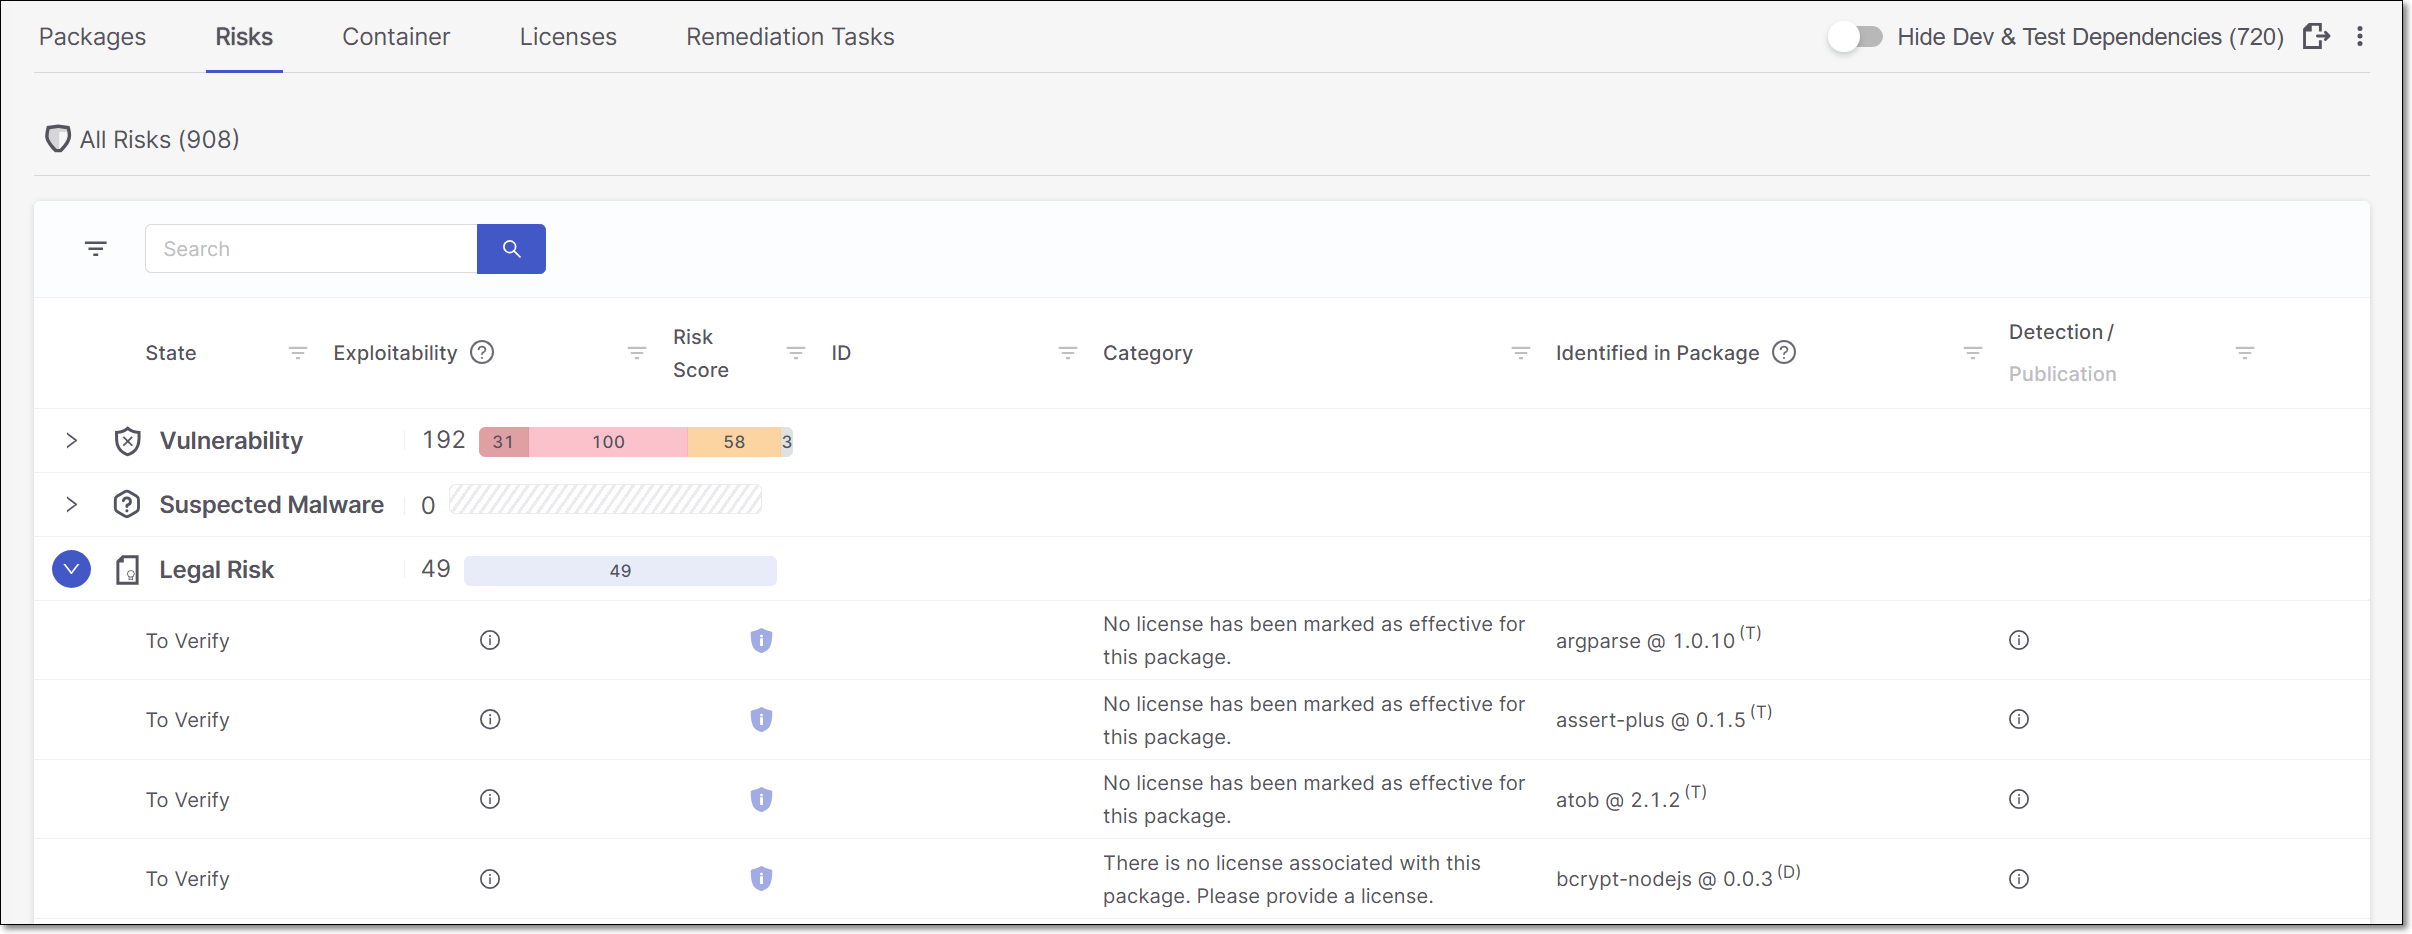Click the Suspected Malware group label

271,505
